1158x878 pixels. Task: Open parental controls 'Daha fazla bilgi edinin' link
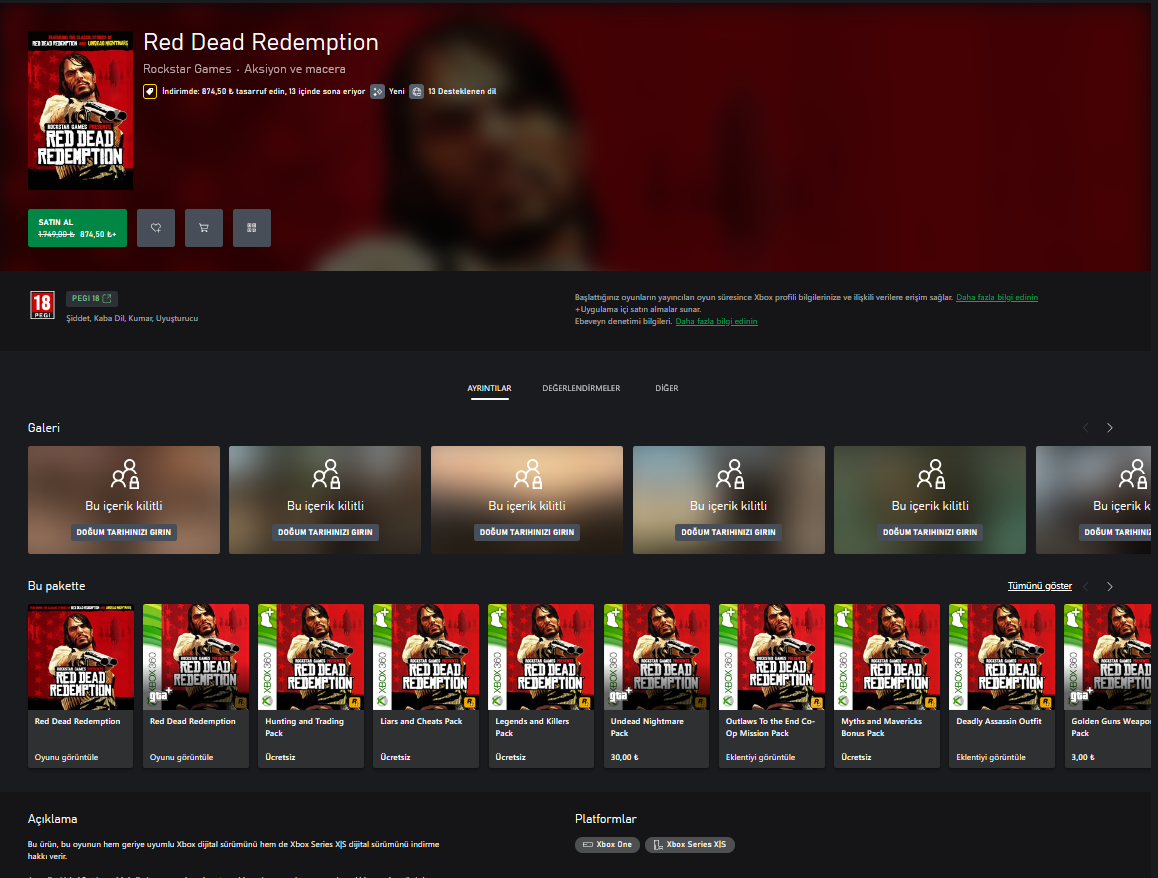(x=716, y=321)
